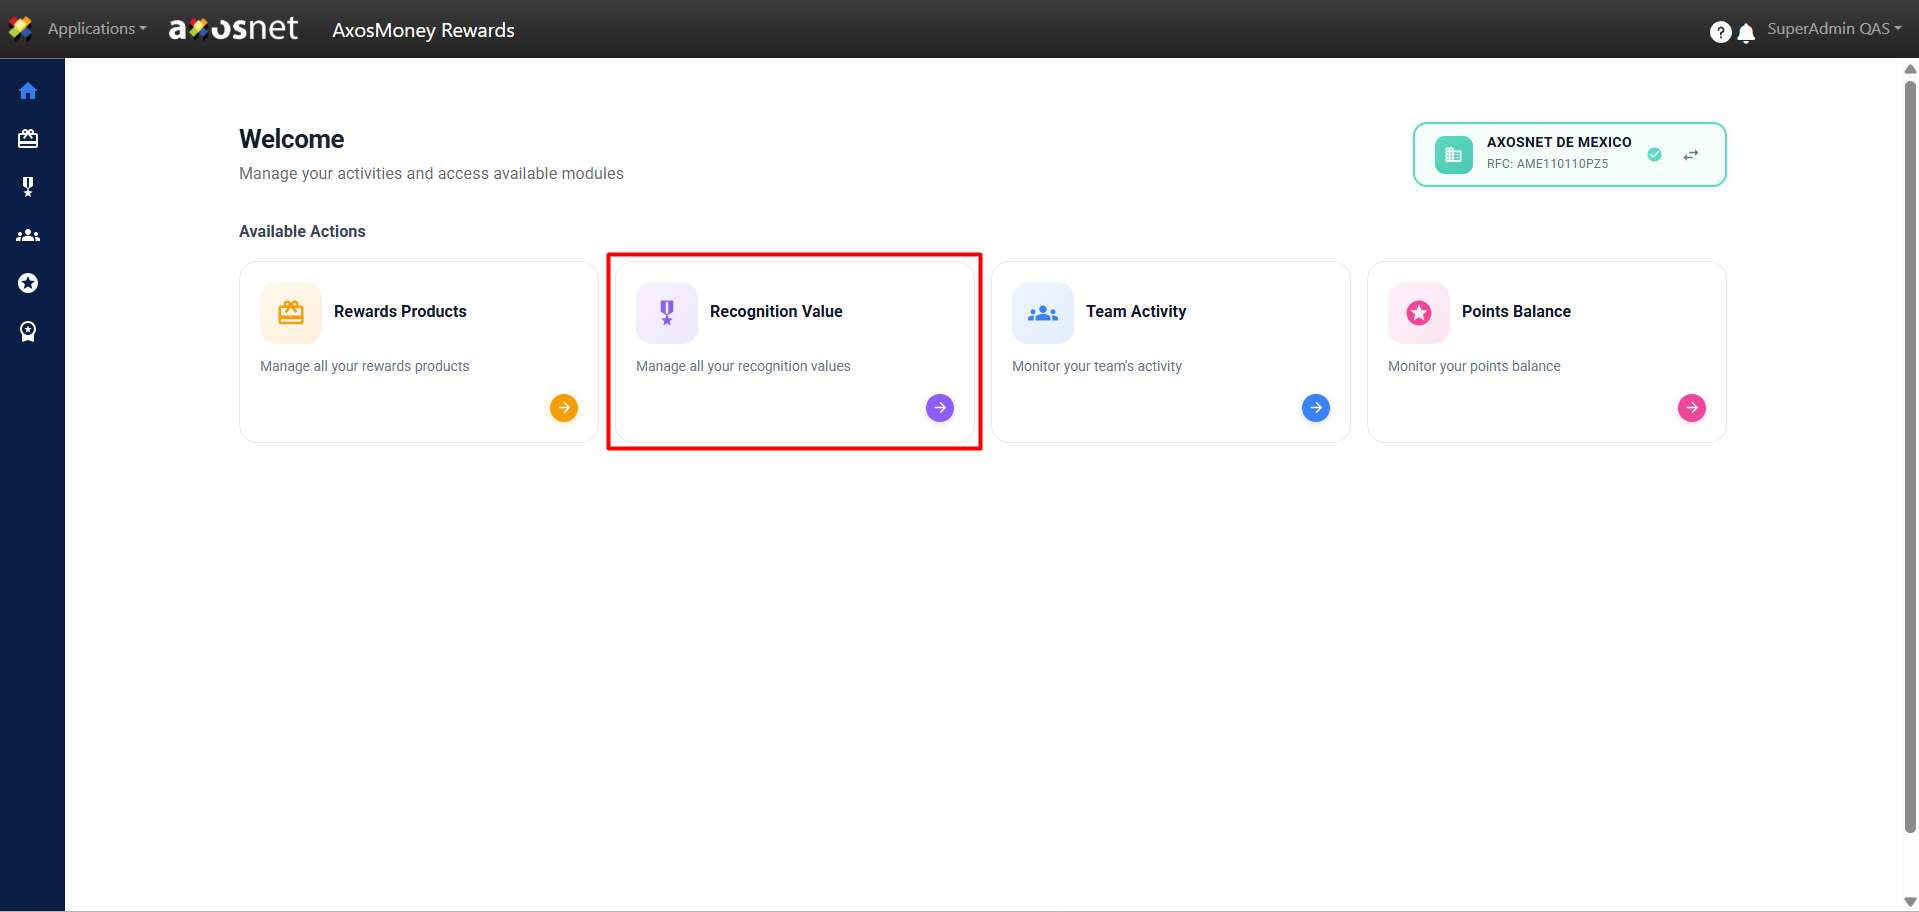Expand the Applications dropdown menu
The height and width of the screenshot is (912, 1919).
[x=96, y=29]
